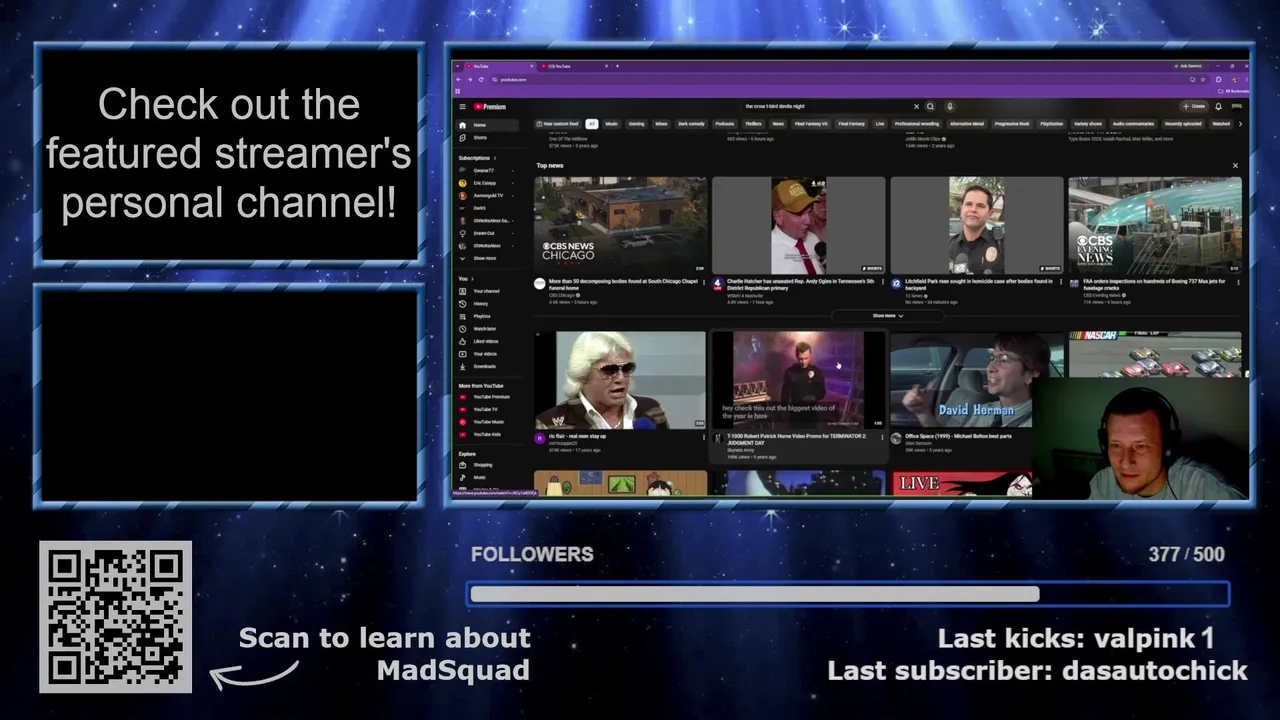Viewport: 1280px width, 720px height.
Task: Select the Podcasts filter chip
Action: click(x=724, y=124)
